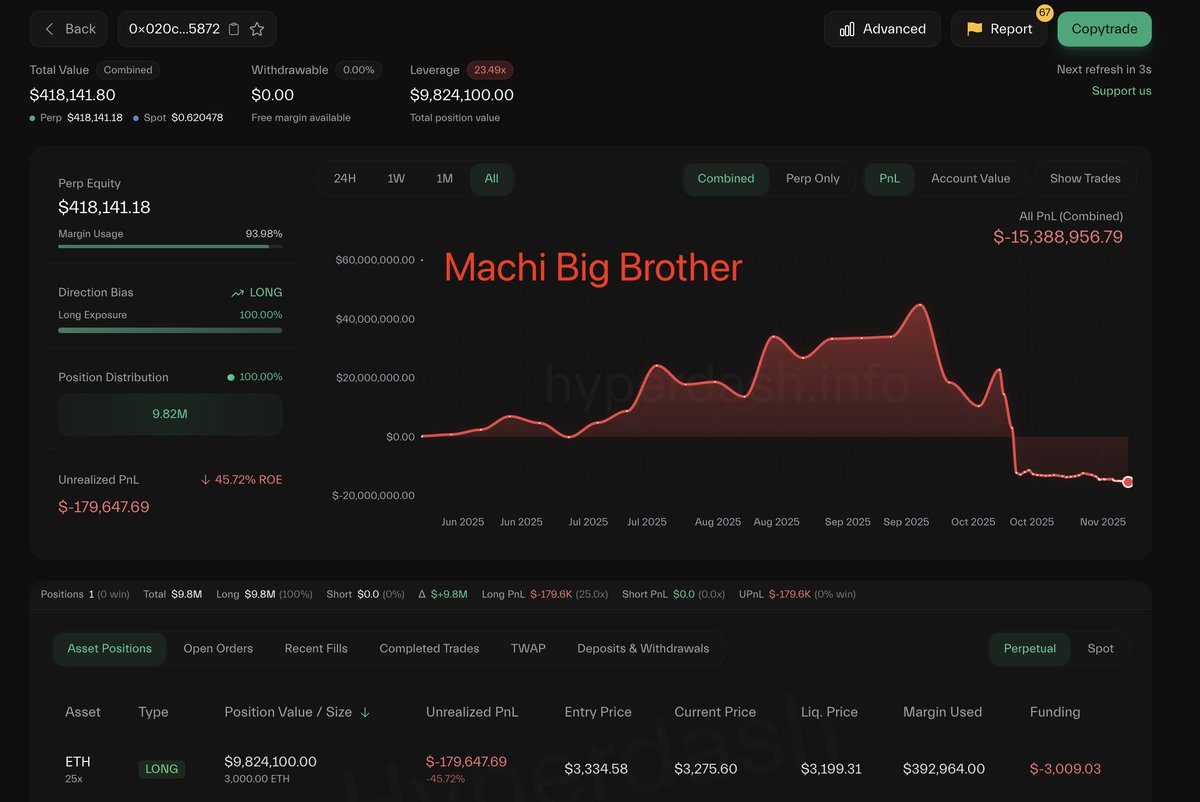Click the Type column header
1200x802 pixels.
(x=153, y=712)
